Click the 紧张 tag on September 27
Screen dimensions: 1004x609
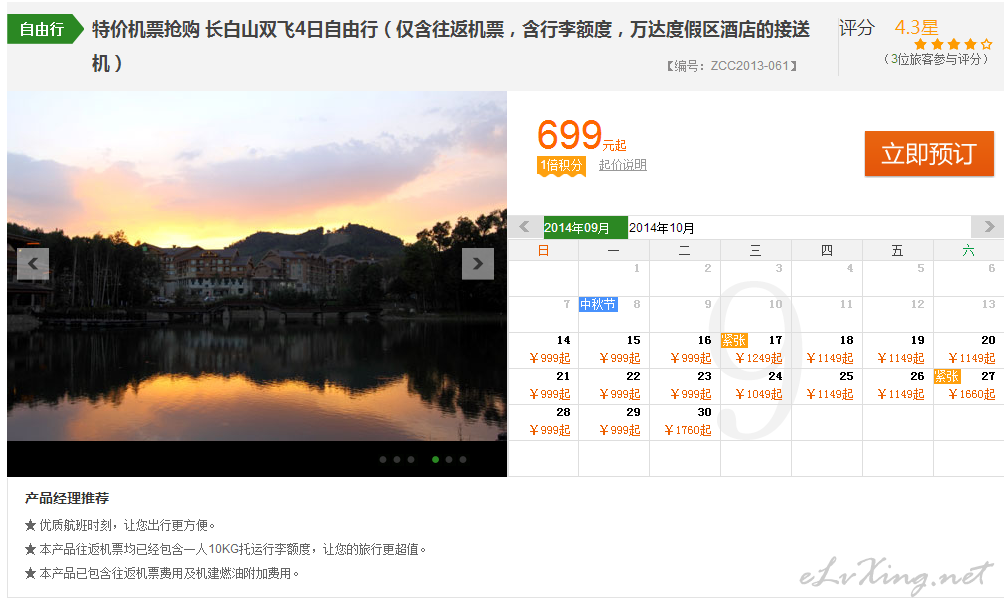click(x=947, y=376)
